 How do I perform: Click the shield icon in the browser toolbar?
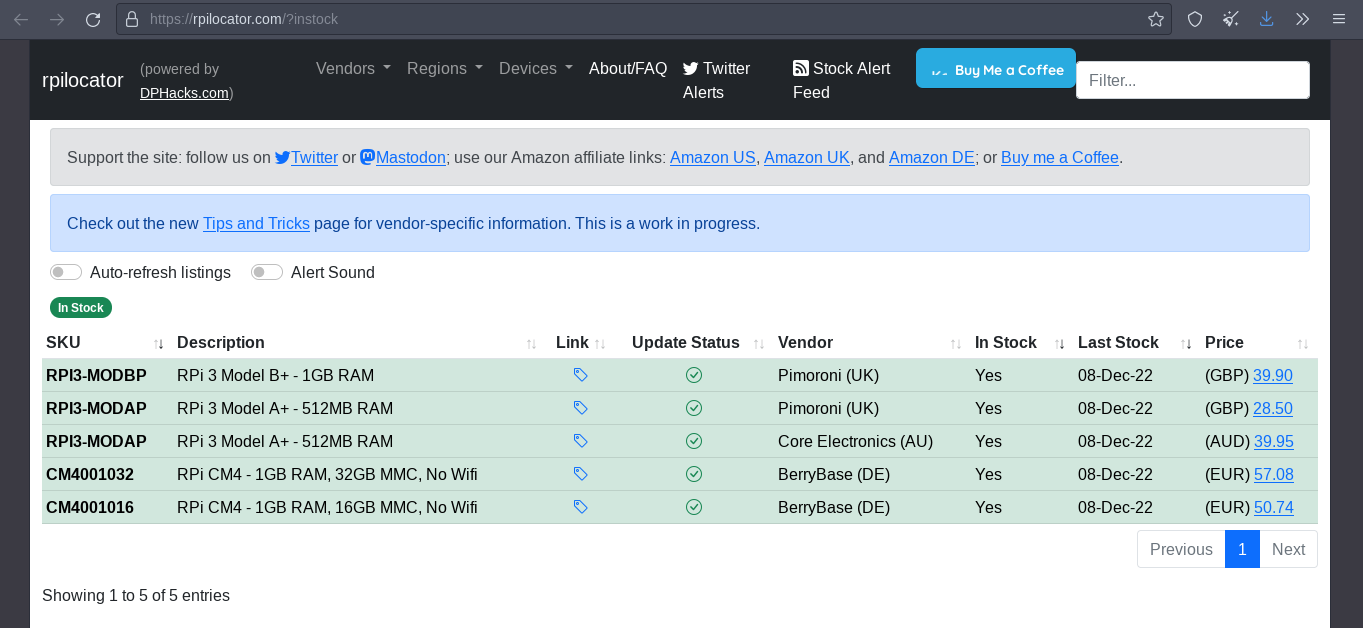tap(1195, 19)
